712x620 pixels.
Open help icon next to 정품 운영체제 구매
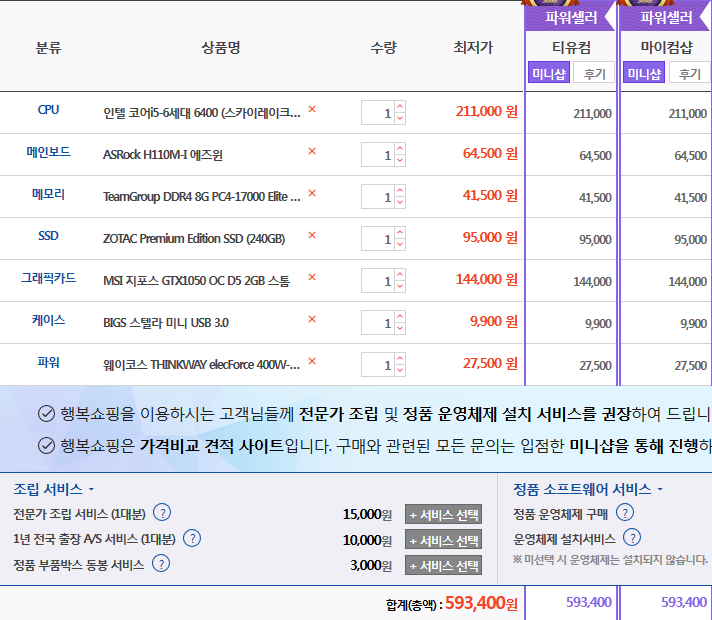(625, 513)
